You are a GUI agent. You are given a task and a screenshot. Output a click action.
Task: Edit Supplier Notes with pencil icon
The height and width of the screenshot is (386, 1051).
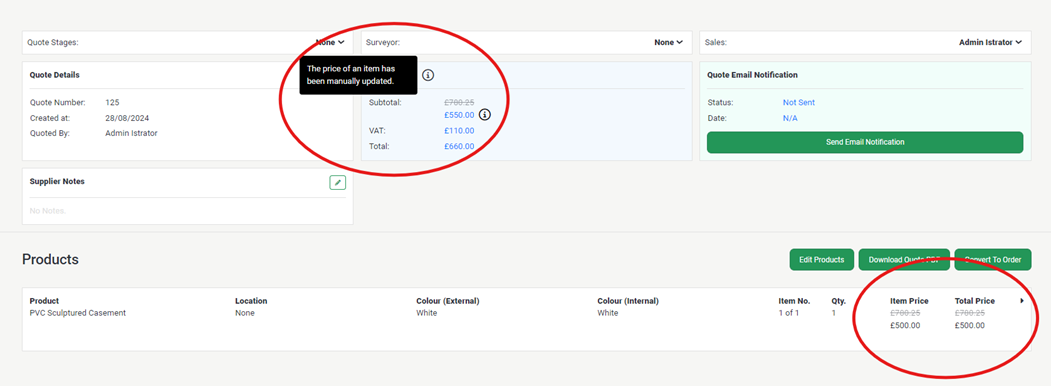(x=338, y=182)
